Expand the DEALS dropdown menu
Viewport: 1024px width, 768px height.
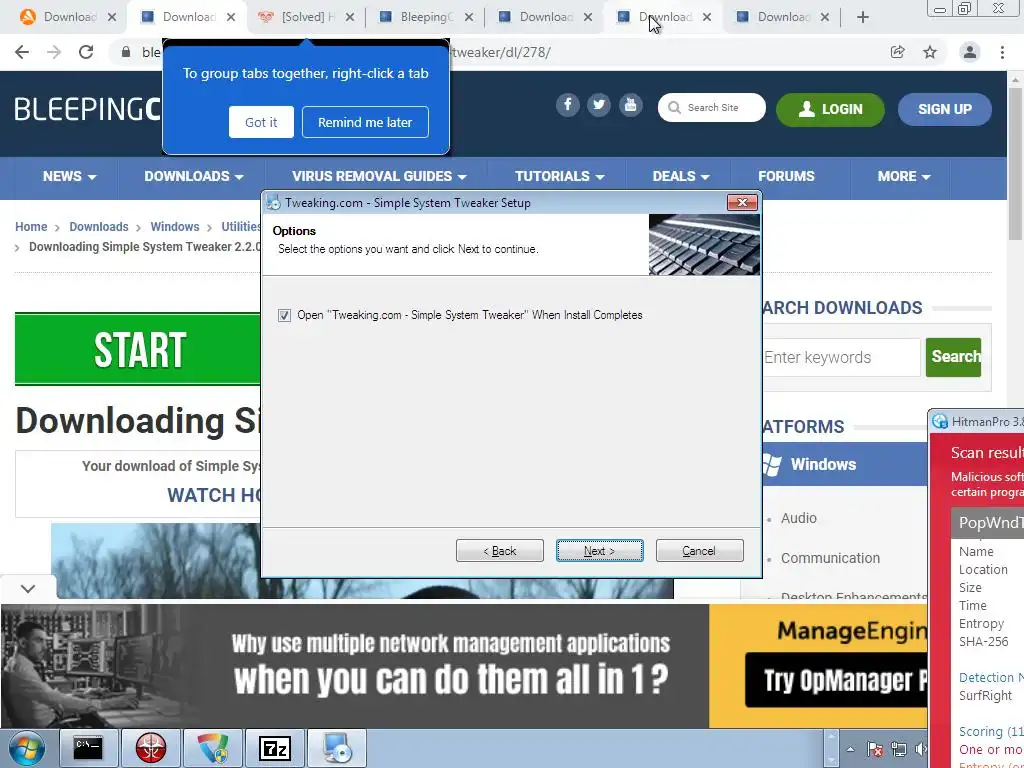click(x=680, y=176)
